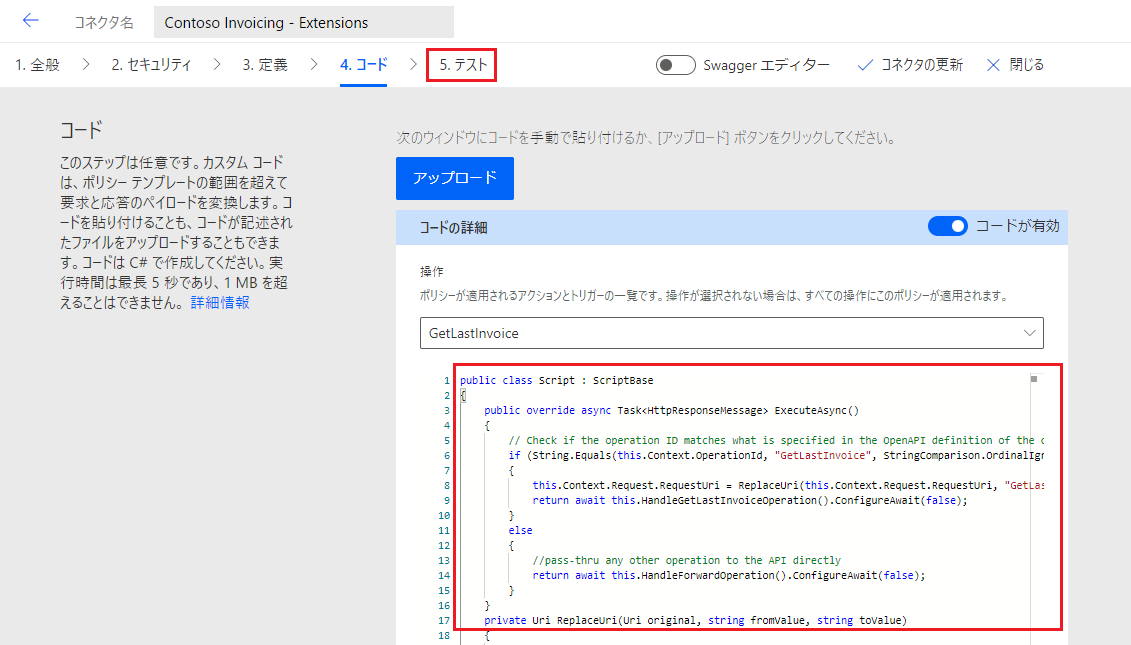Image resolution: width=1131 pixels, height=645 pixels.
Task: Switch to the 3. 定義 step
Action: tap(265, 65)
